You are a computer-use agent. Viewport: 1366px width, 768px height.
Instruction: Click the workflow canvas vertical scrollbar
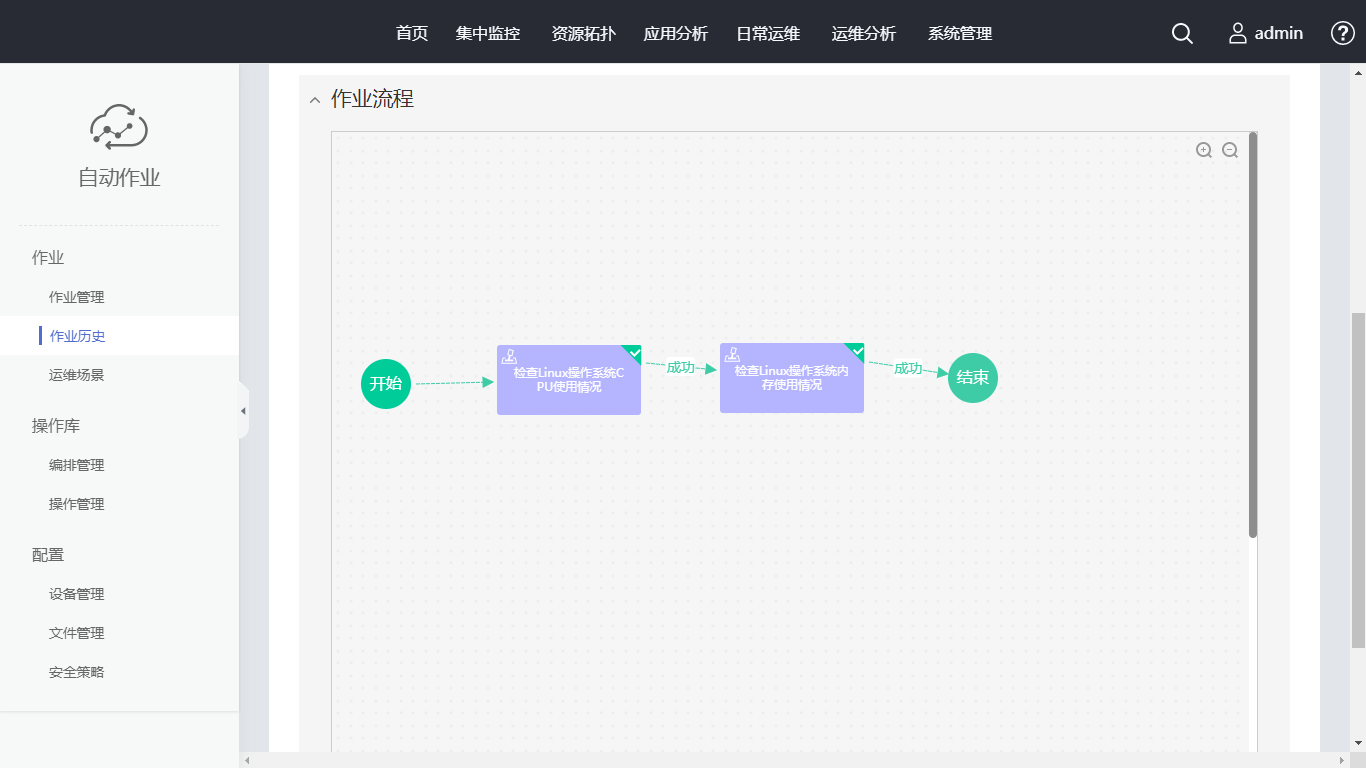pos(1253,335)
